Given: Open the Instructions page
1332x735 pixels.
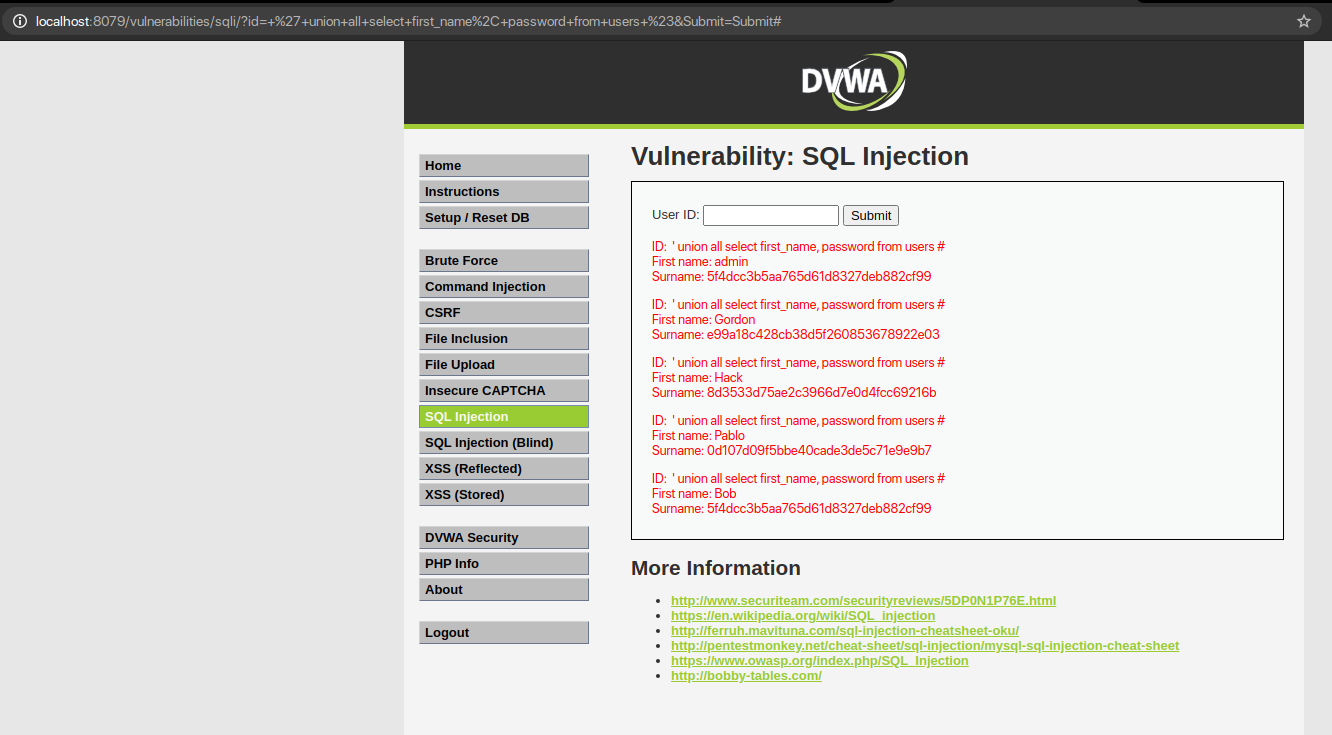Looking at the screenshot, I should coord(504,192).
